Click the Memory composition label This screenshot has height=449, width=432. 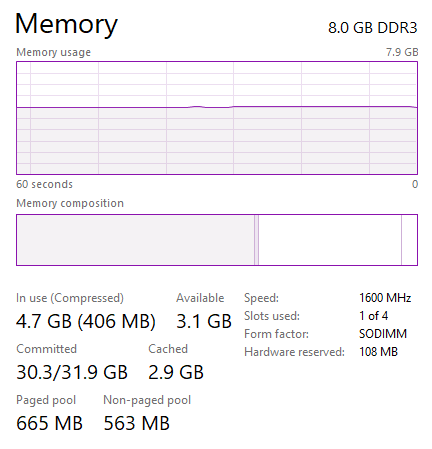point(70,203)
